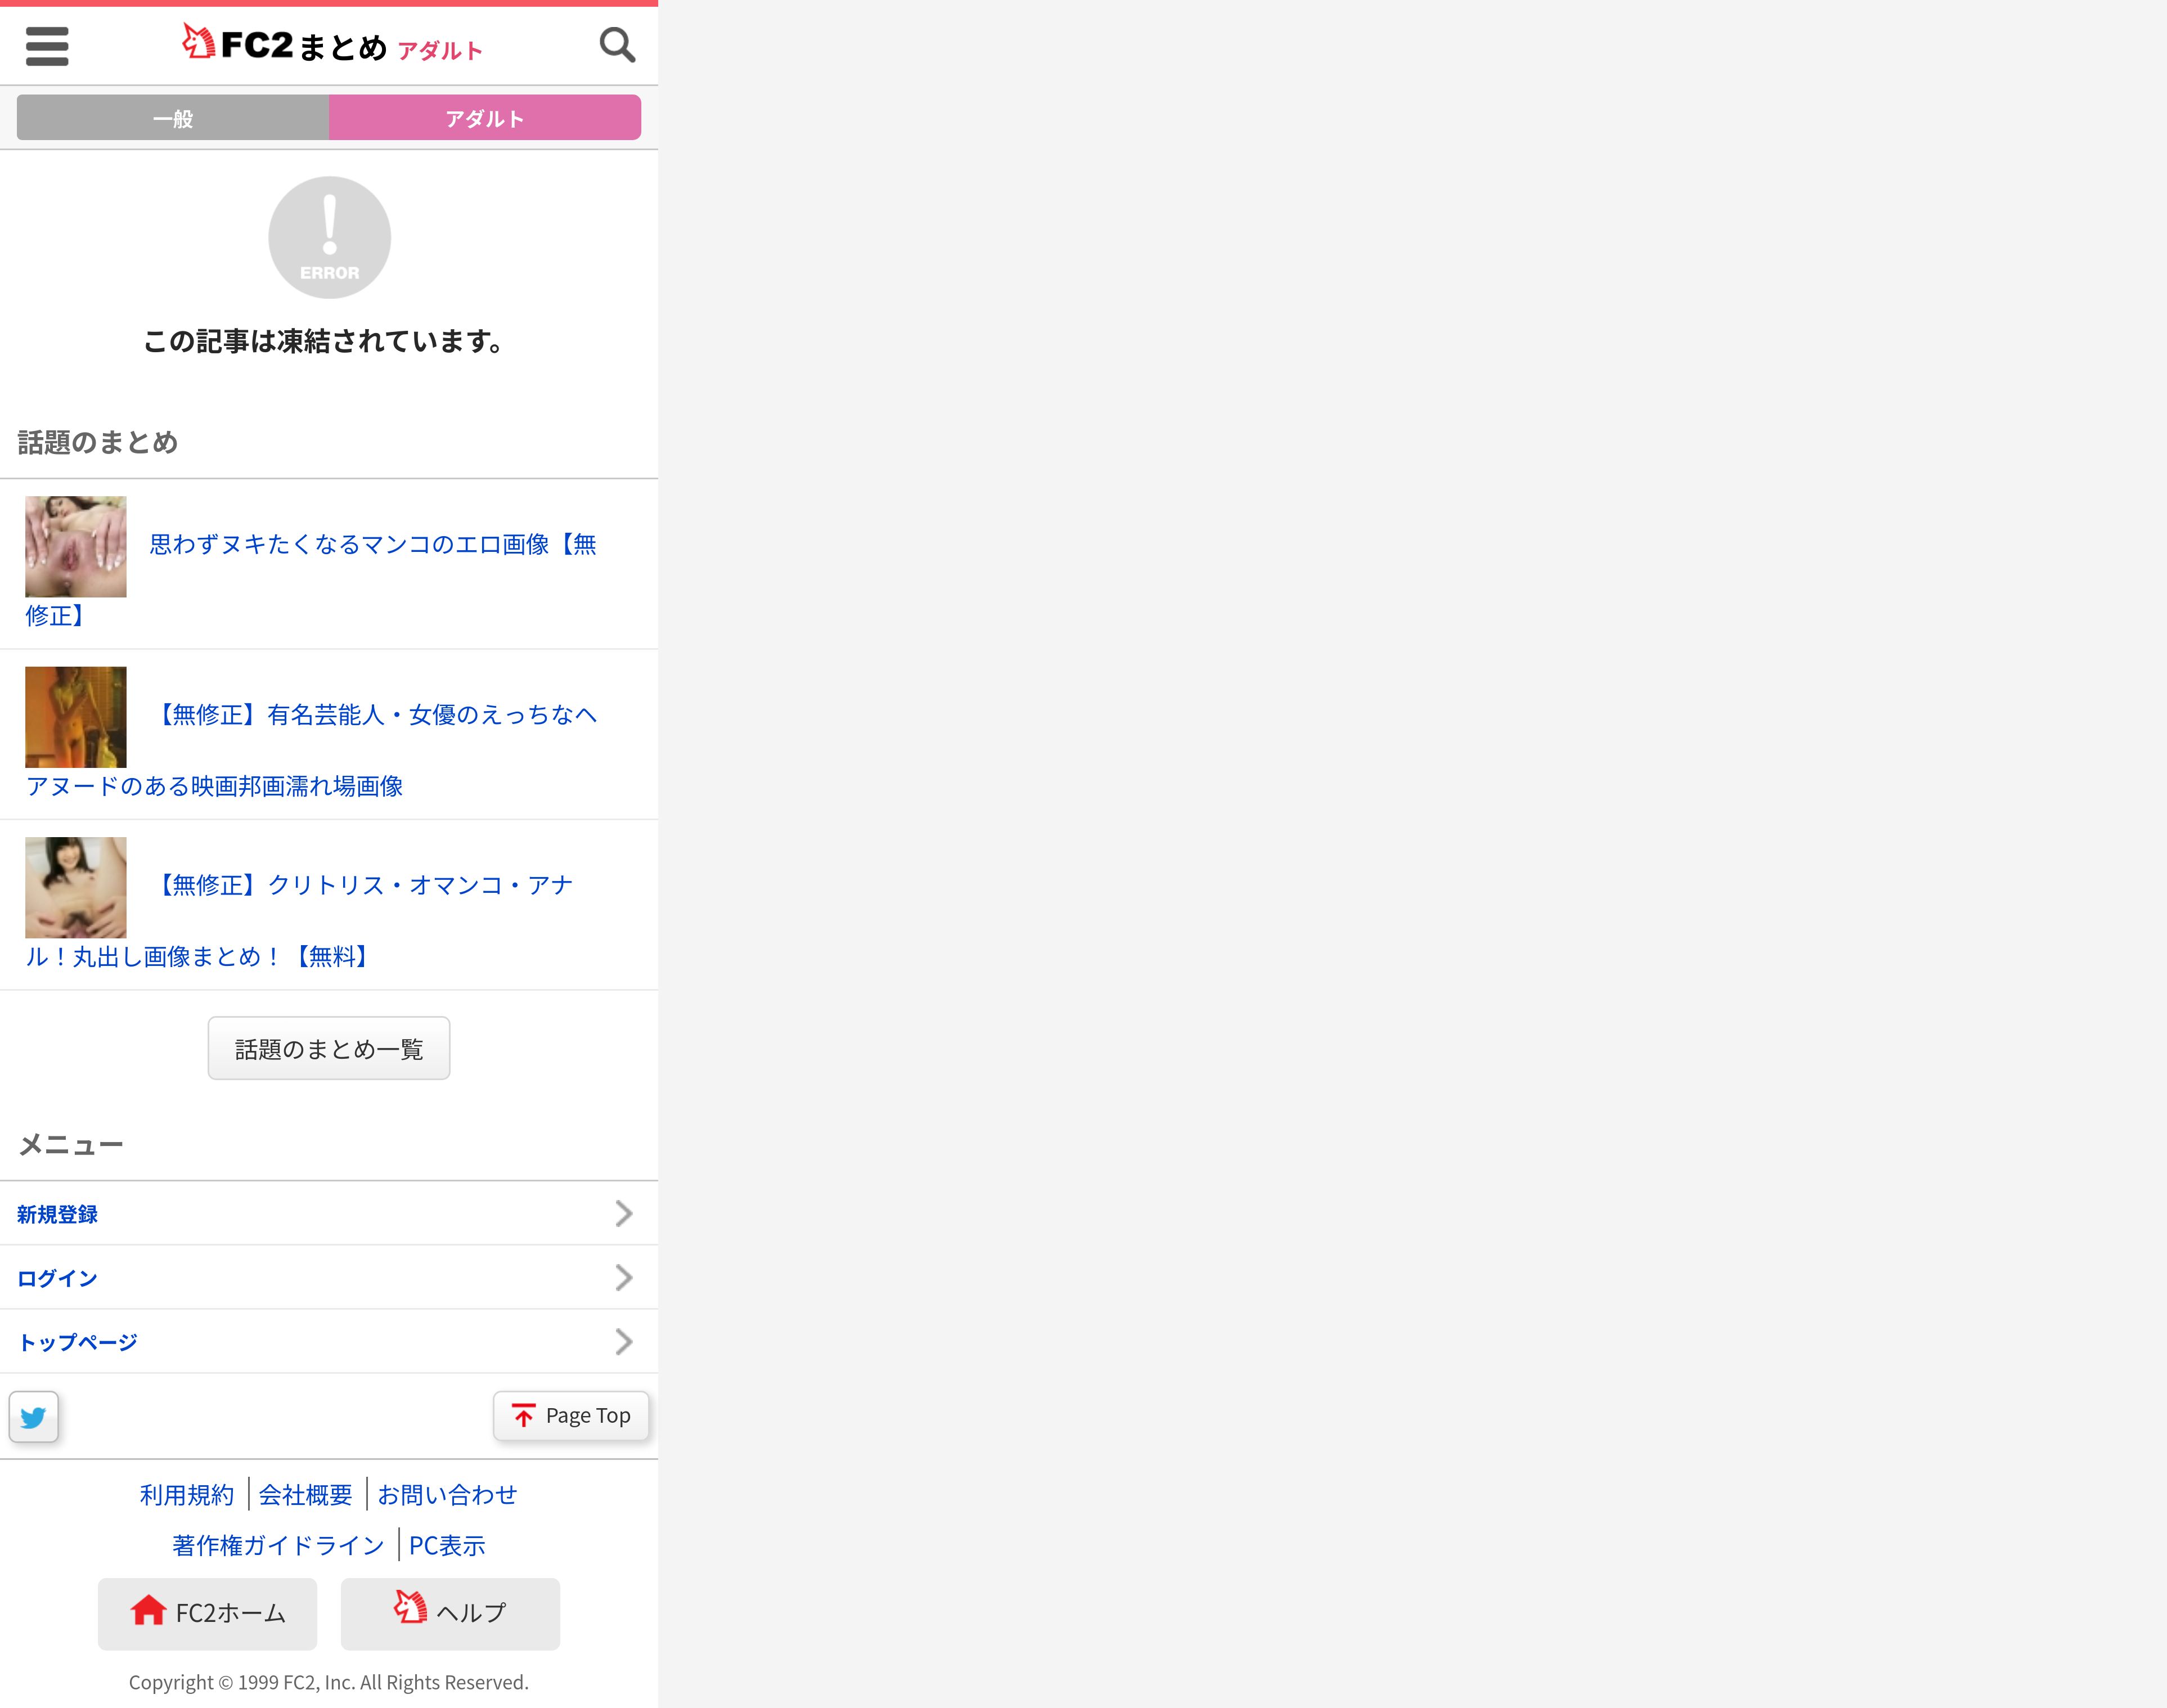
Task: Switch to the 一般 tab
Action: [x=173, y=118]
